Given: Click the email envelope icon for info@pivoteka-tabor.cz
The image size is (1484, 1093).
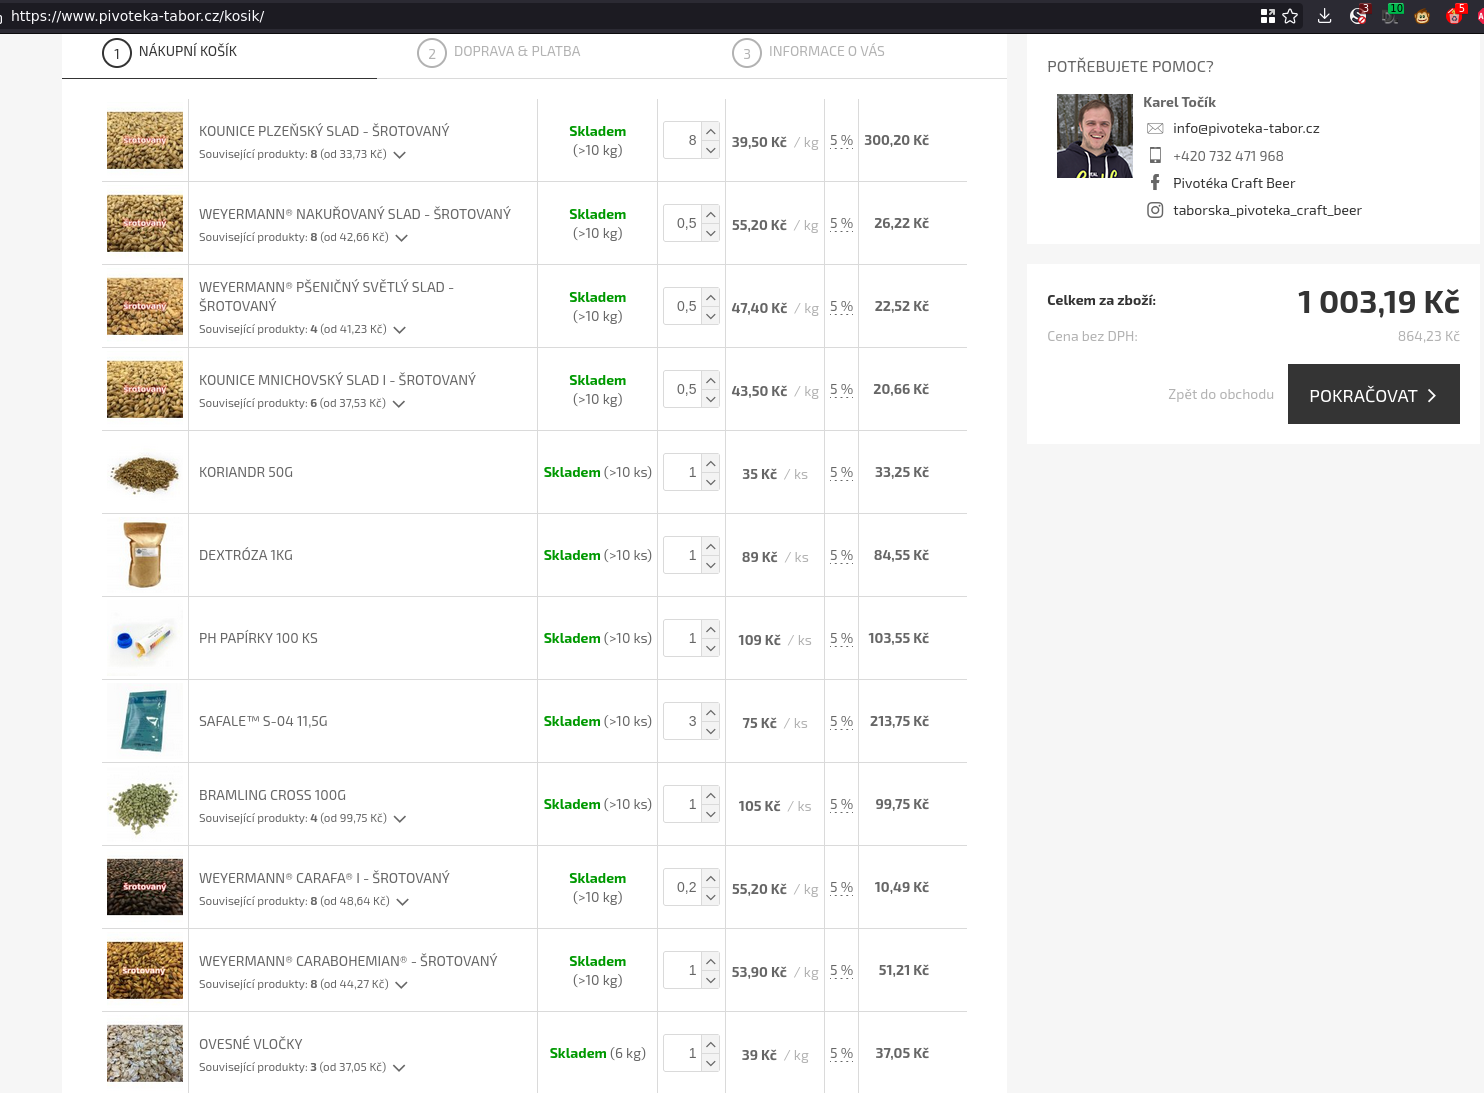Looking at the screenshot, I should (x=1155, y=129).
